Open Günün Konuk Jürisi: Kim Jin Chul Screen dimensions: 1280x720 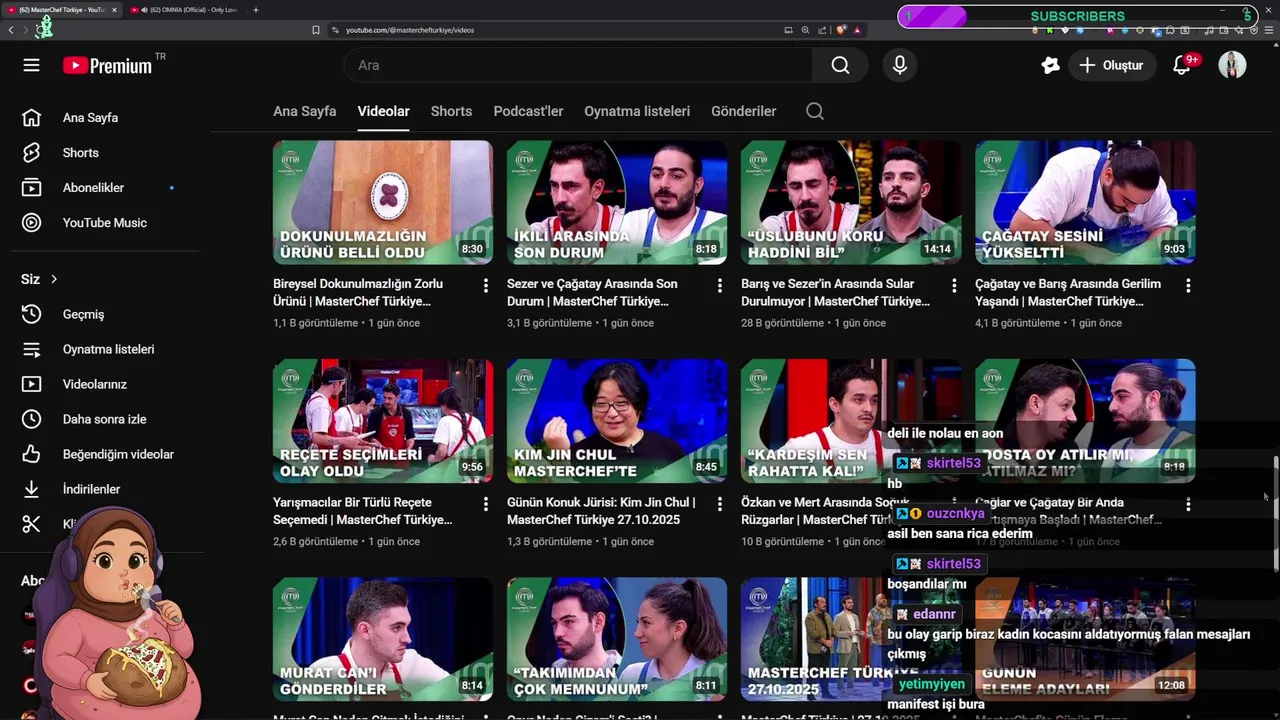(601, 510)
